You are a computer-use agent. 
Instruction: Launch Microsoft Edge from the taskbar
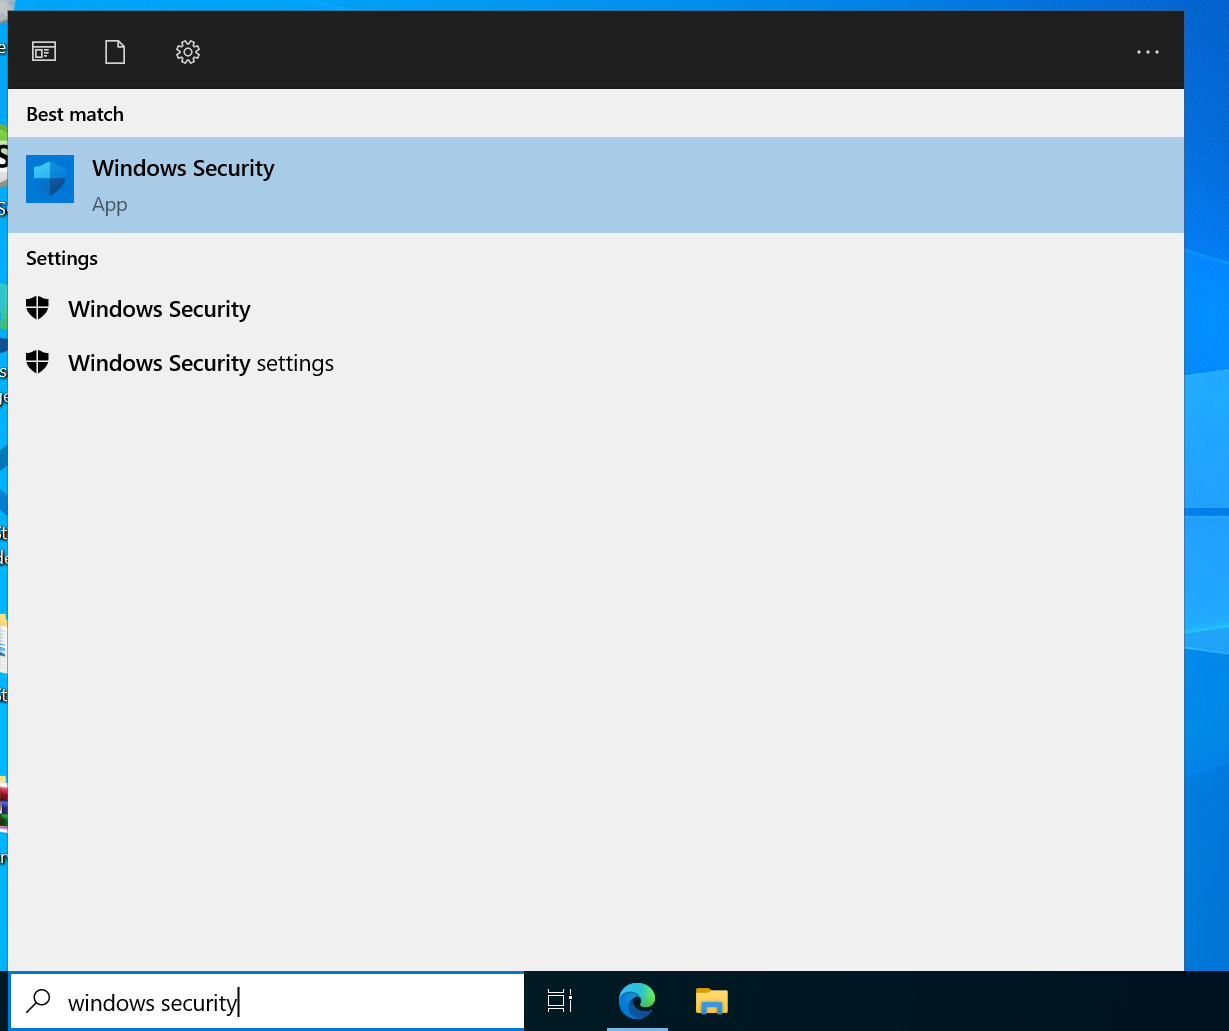[637, 1000]
